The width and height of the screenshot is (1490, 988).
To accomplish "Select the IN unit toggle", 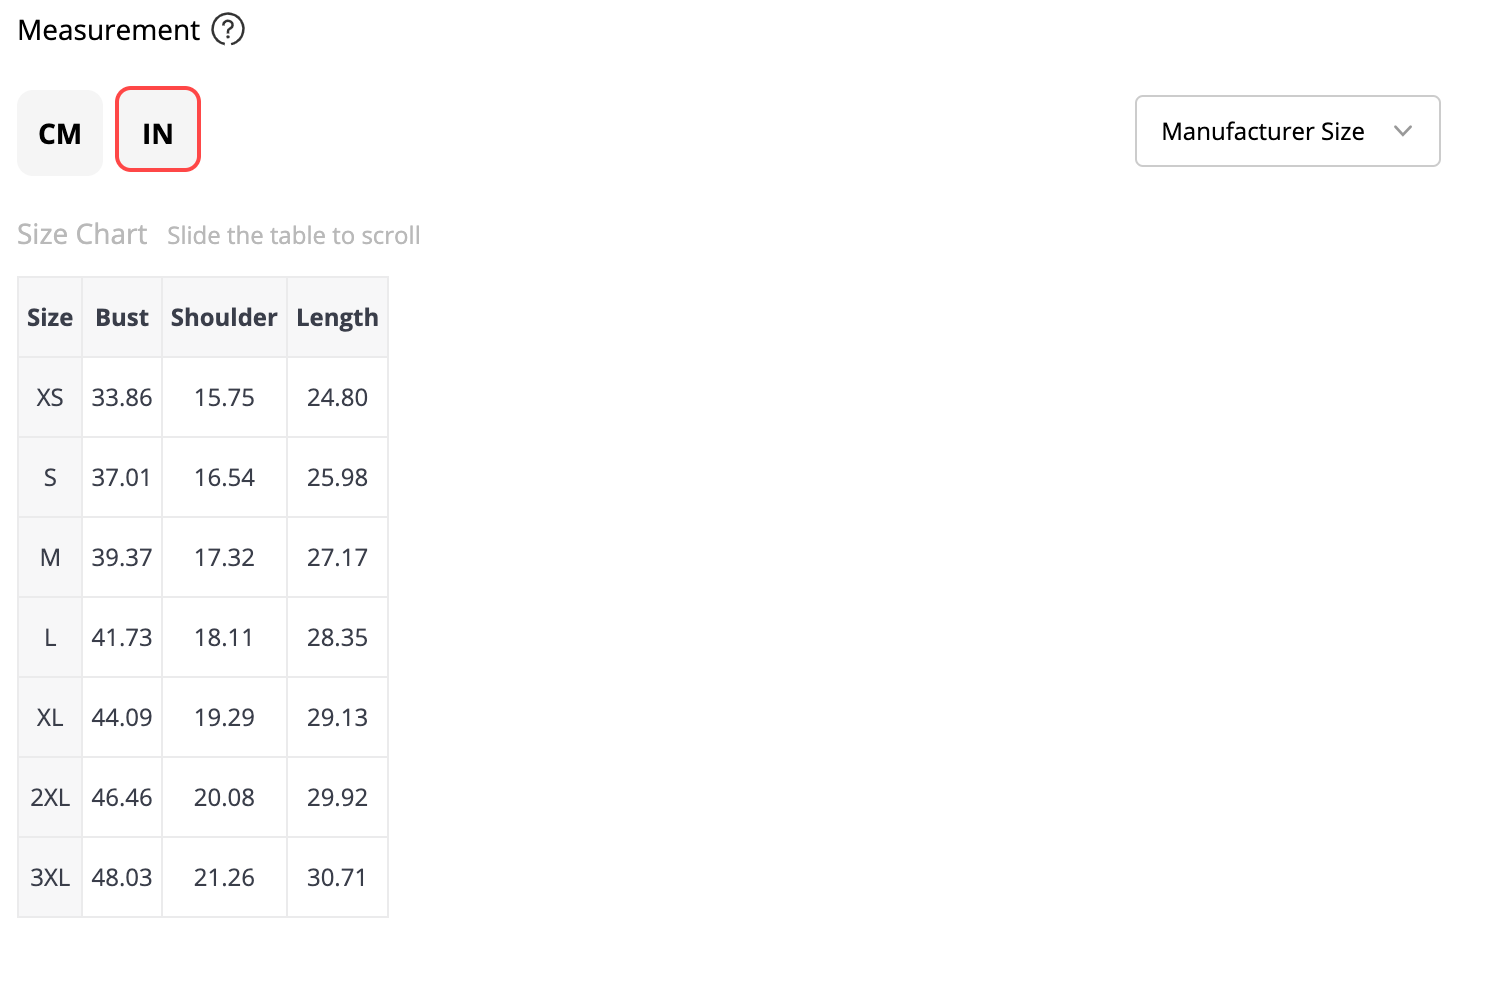I will coord(158,129).
